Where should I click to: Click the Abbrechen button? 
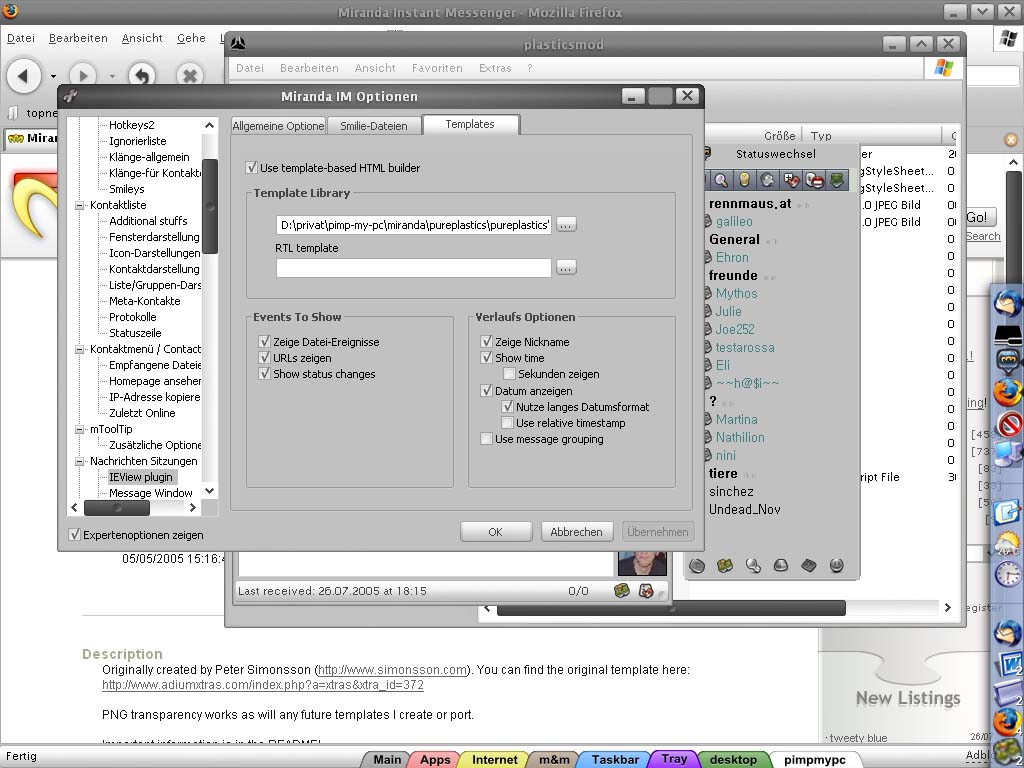576,532
